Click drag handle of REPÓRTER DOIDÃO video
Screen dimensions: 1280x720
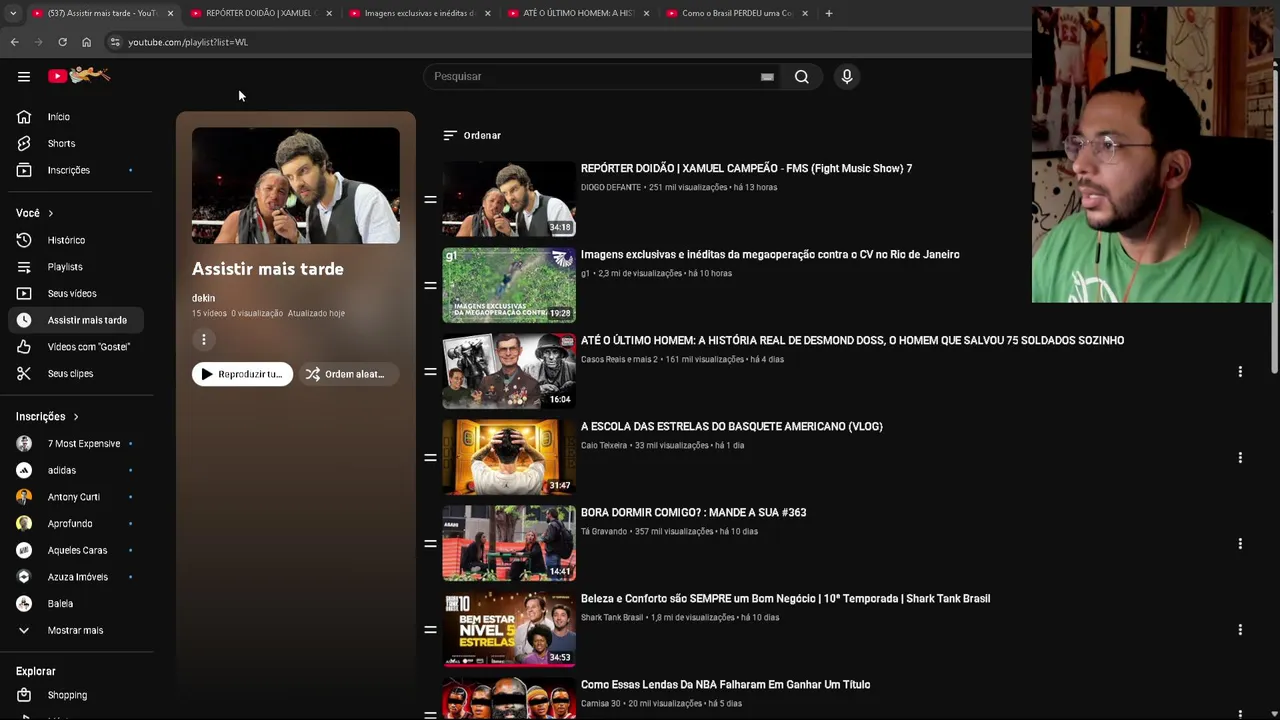430,199
